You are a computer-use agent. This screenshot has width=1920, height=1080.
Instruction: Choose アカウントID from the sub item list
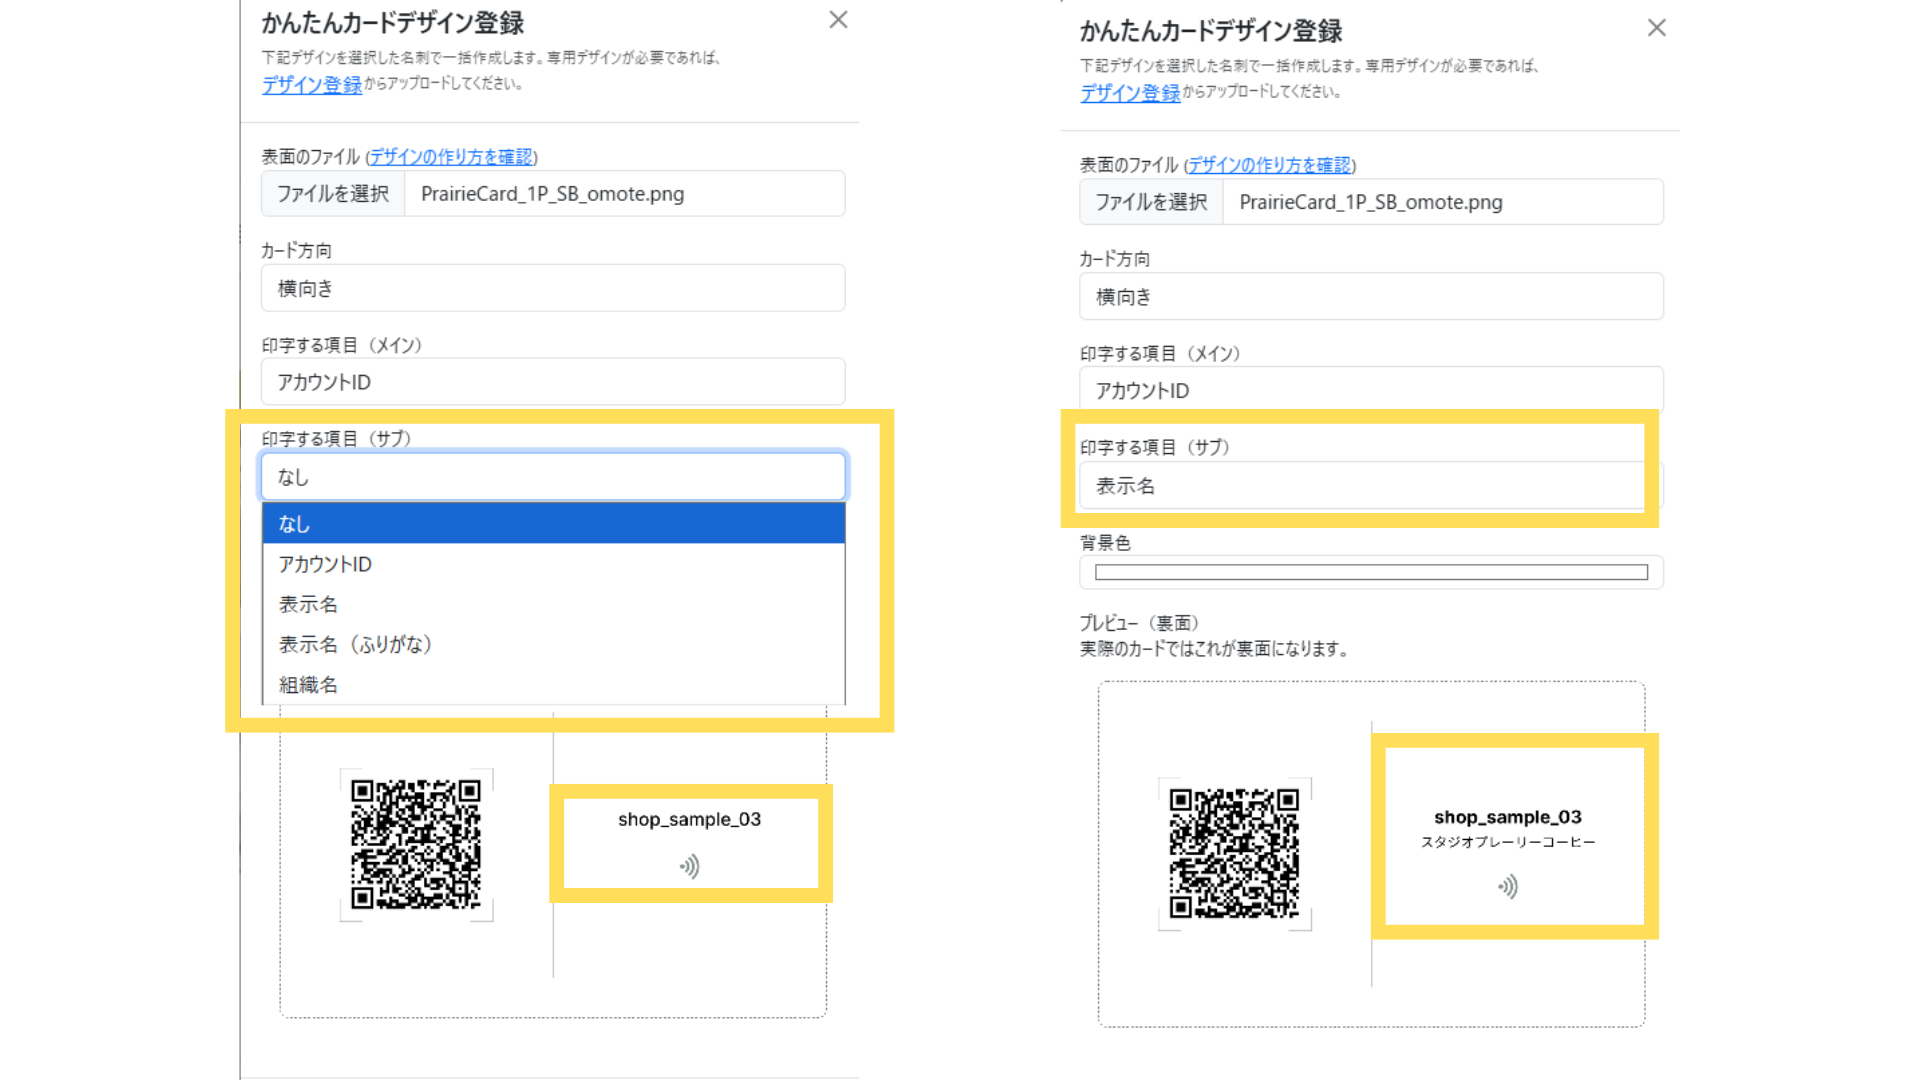553,564
